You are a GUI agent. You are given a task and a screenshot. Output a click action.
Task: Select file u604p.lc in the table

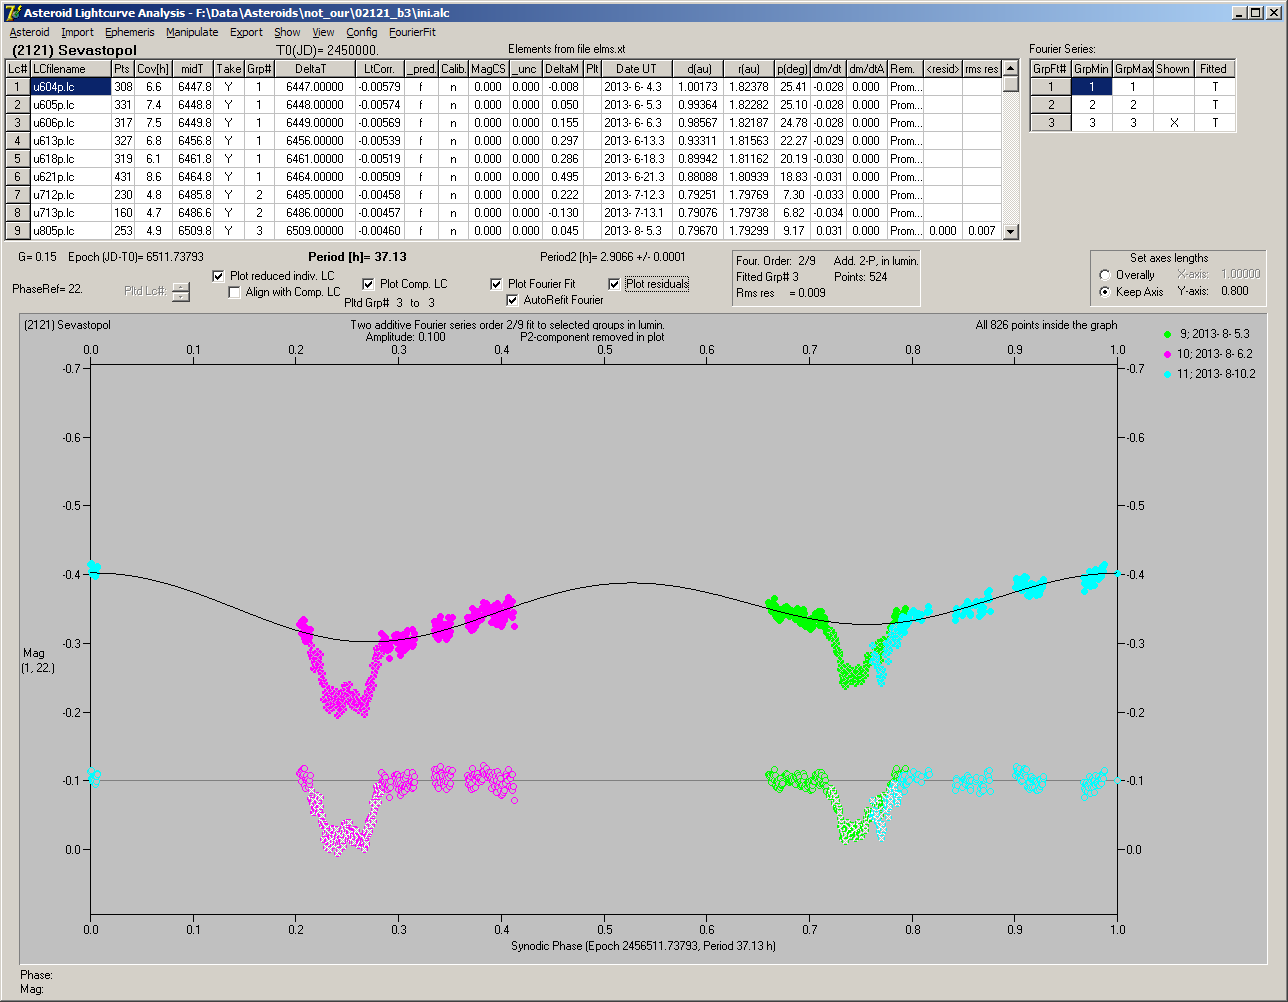(x=69, y=87)
